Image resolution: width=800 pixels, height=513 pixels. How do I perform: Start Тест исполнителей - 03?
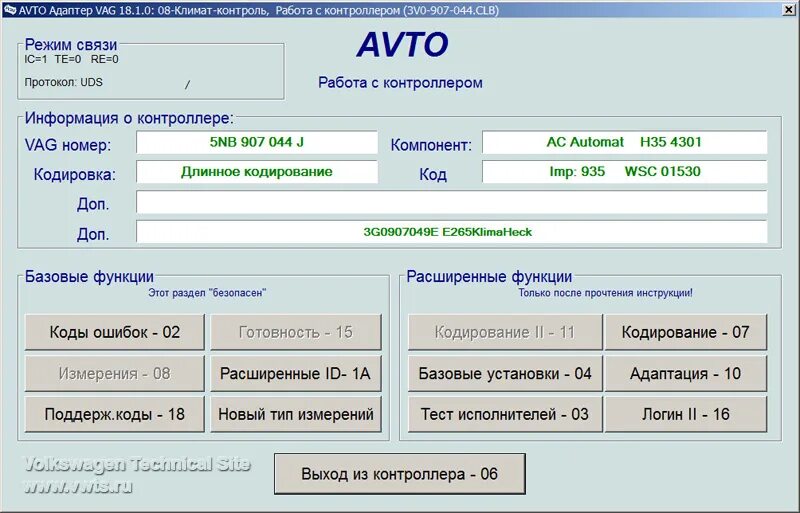pyautogui.click(x=505, y=414)
